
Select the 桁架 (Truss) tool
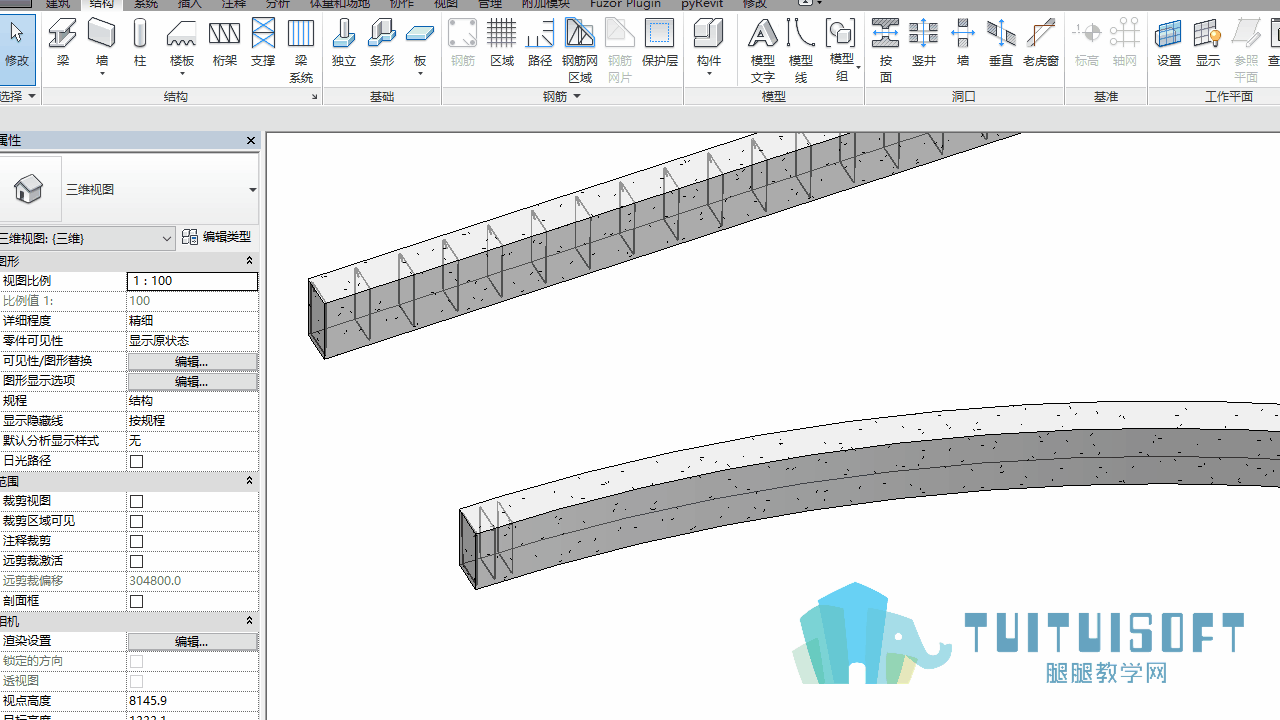(224, 42)
